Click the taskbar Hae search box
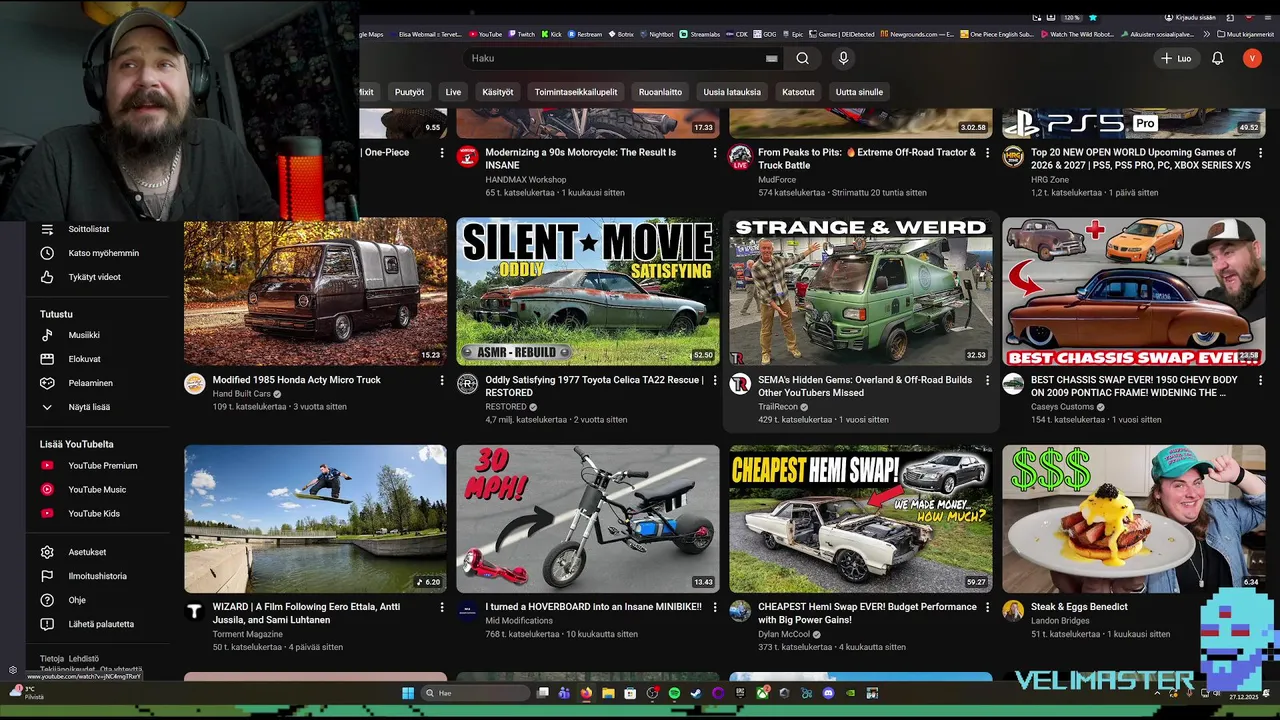 pos(475,693)
